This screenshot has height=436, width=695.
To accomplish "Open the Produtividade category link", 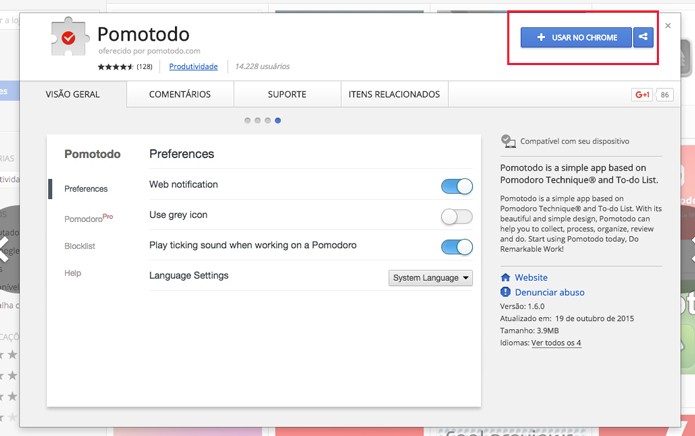I will (x=193, y=66).
